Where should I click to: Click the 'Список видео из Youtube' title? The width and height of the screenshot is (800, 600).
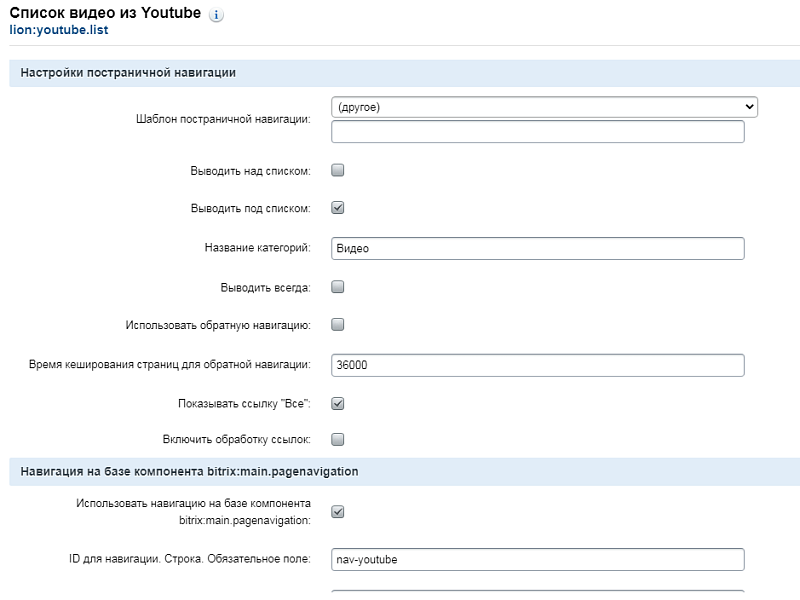coord(105,15)
